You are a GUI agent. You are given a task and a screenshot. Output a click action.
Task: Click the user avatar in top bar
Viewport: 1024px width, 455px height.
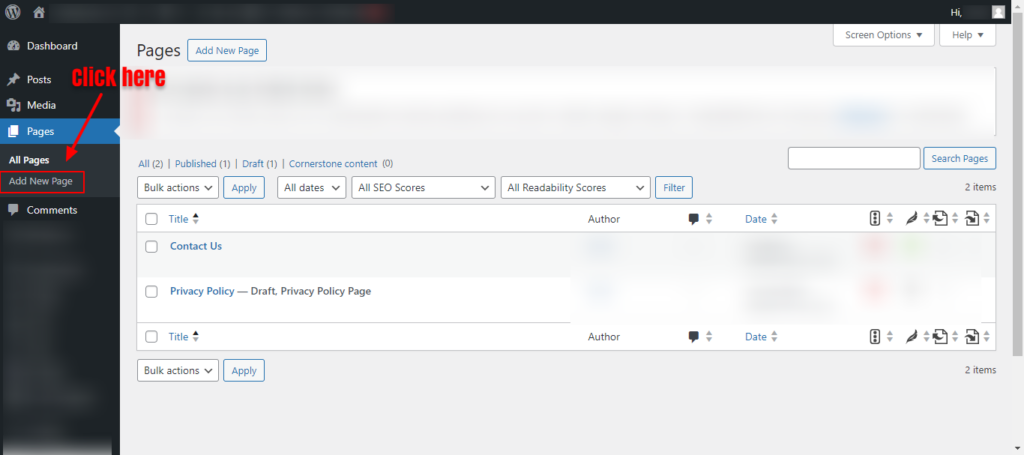[998, 12]
